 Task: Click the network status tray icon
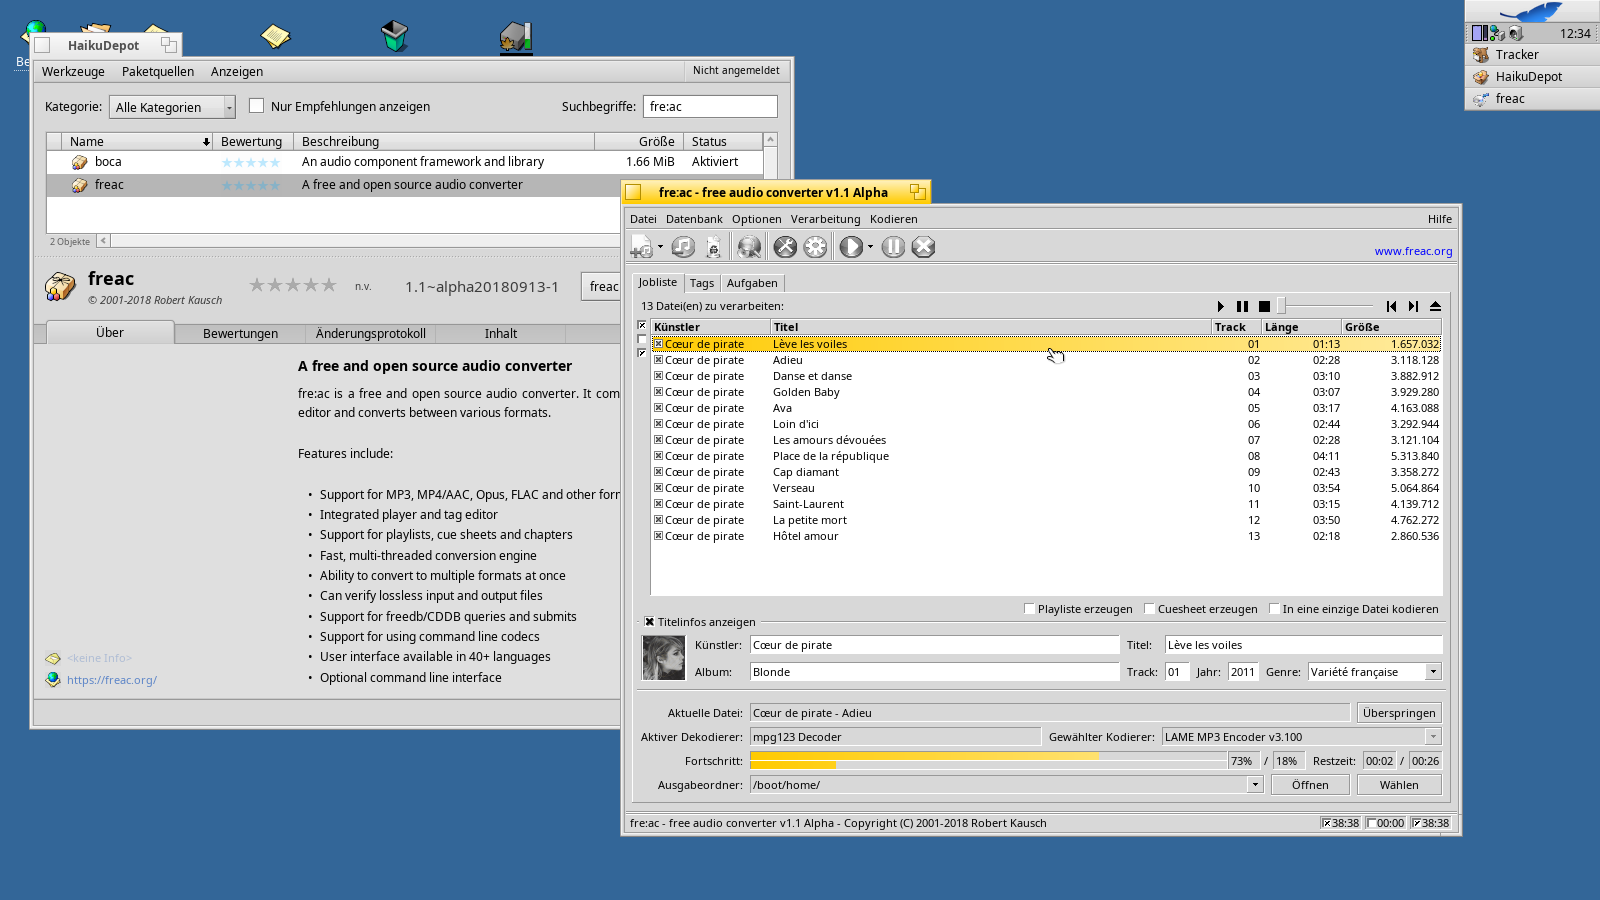(x=1497, y=33)
